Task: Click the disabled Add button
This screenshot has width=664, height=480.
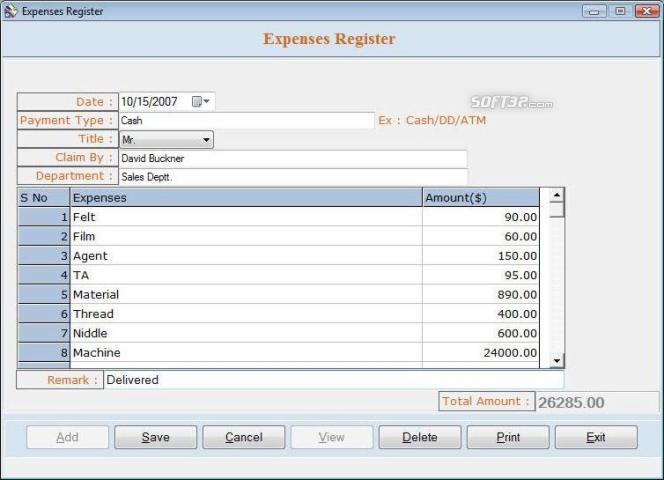Action: tap(67, 437)
